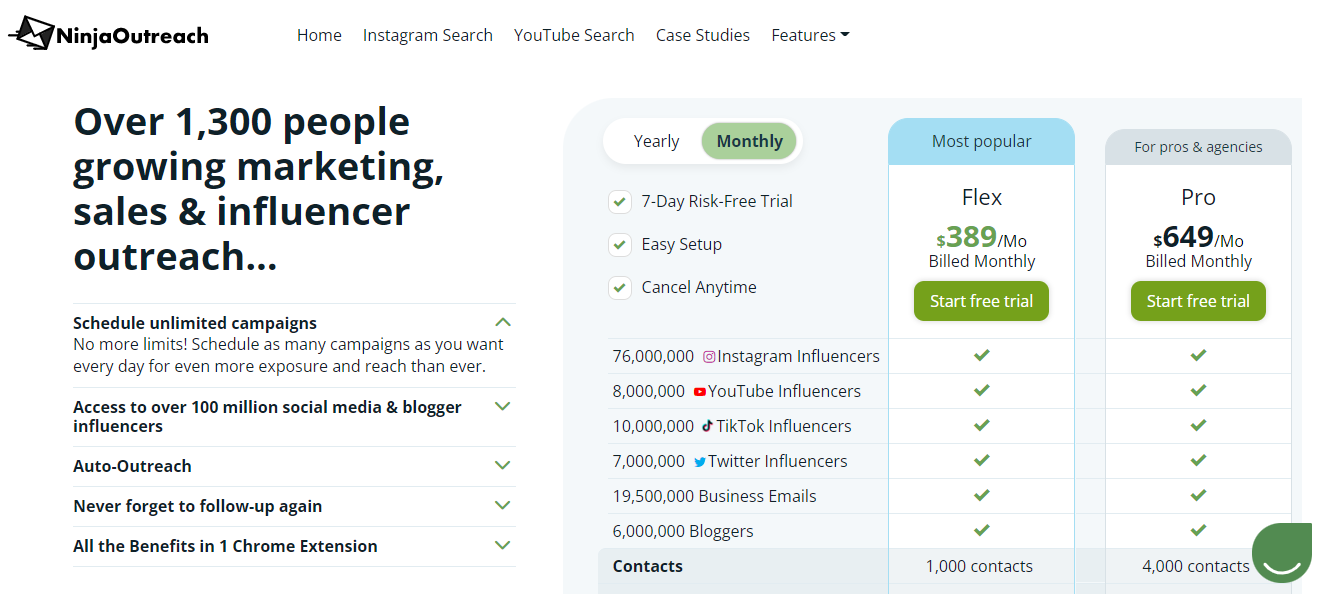Click the NinjaOutreach logo
Image resolution: width=1317 pixels, height=594 pixels.
click(x=109, y=35)
